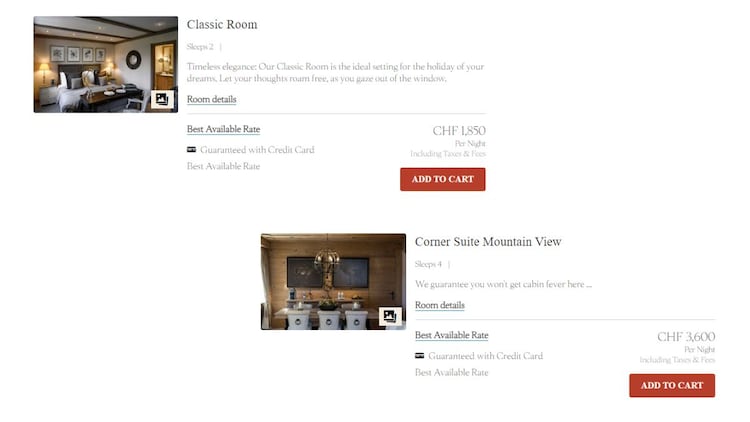The image size is (750, 422).
Task: Click Corner Suite Best Available Rate link
Action: pos(452,335)
